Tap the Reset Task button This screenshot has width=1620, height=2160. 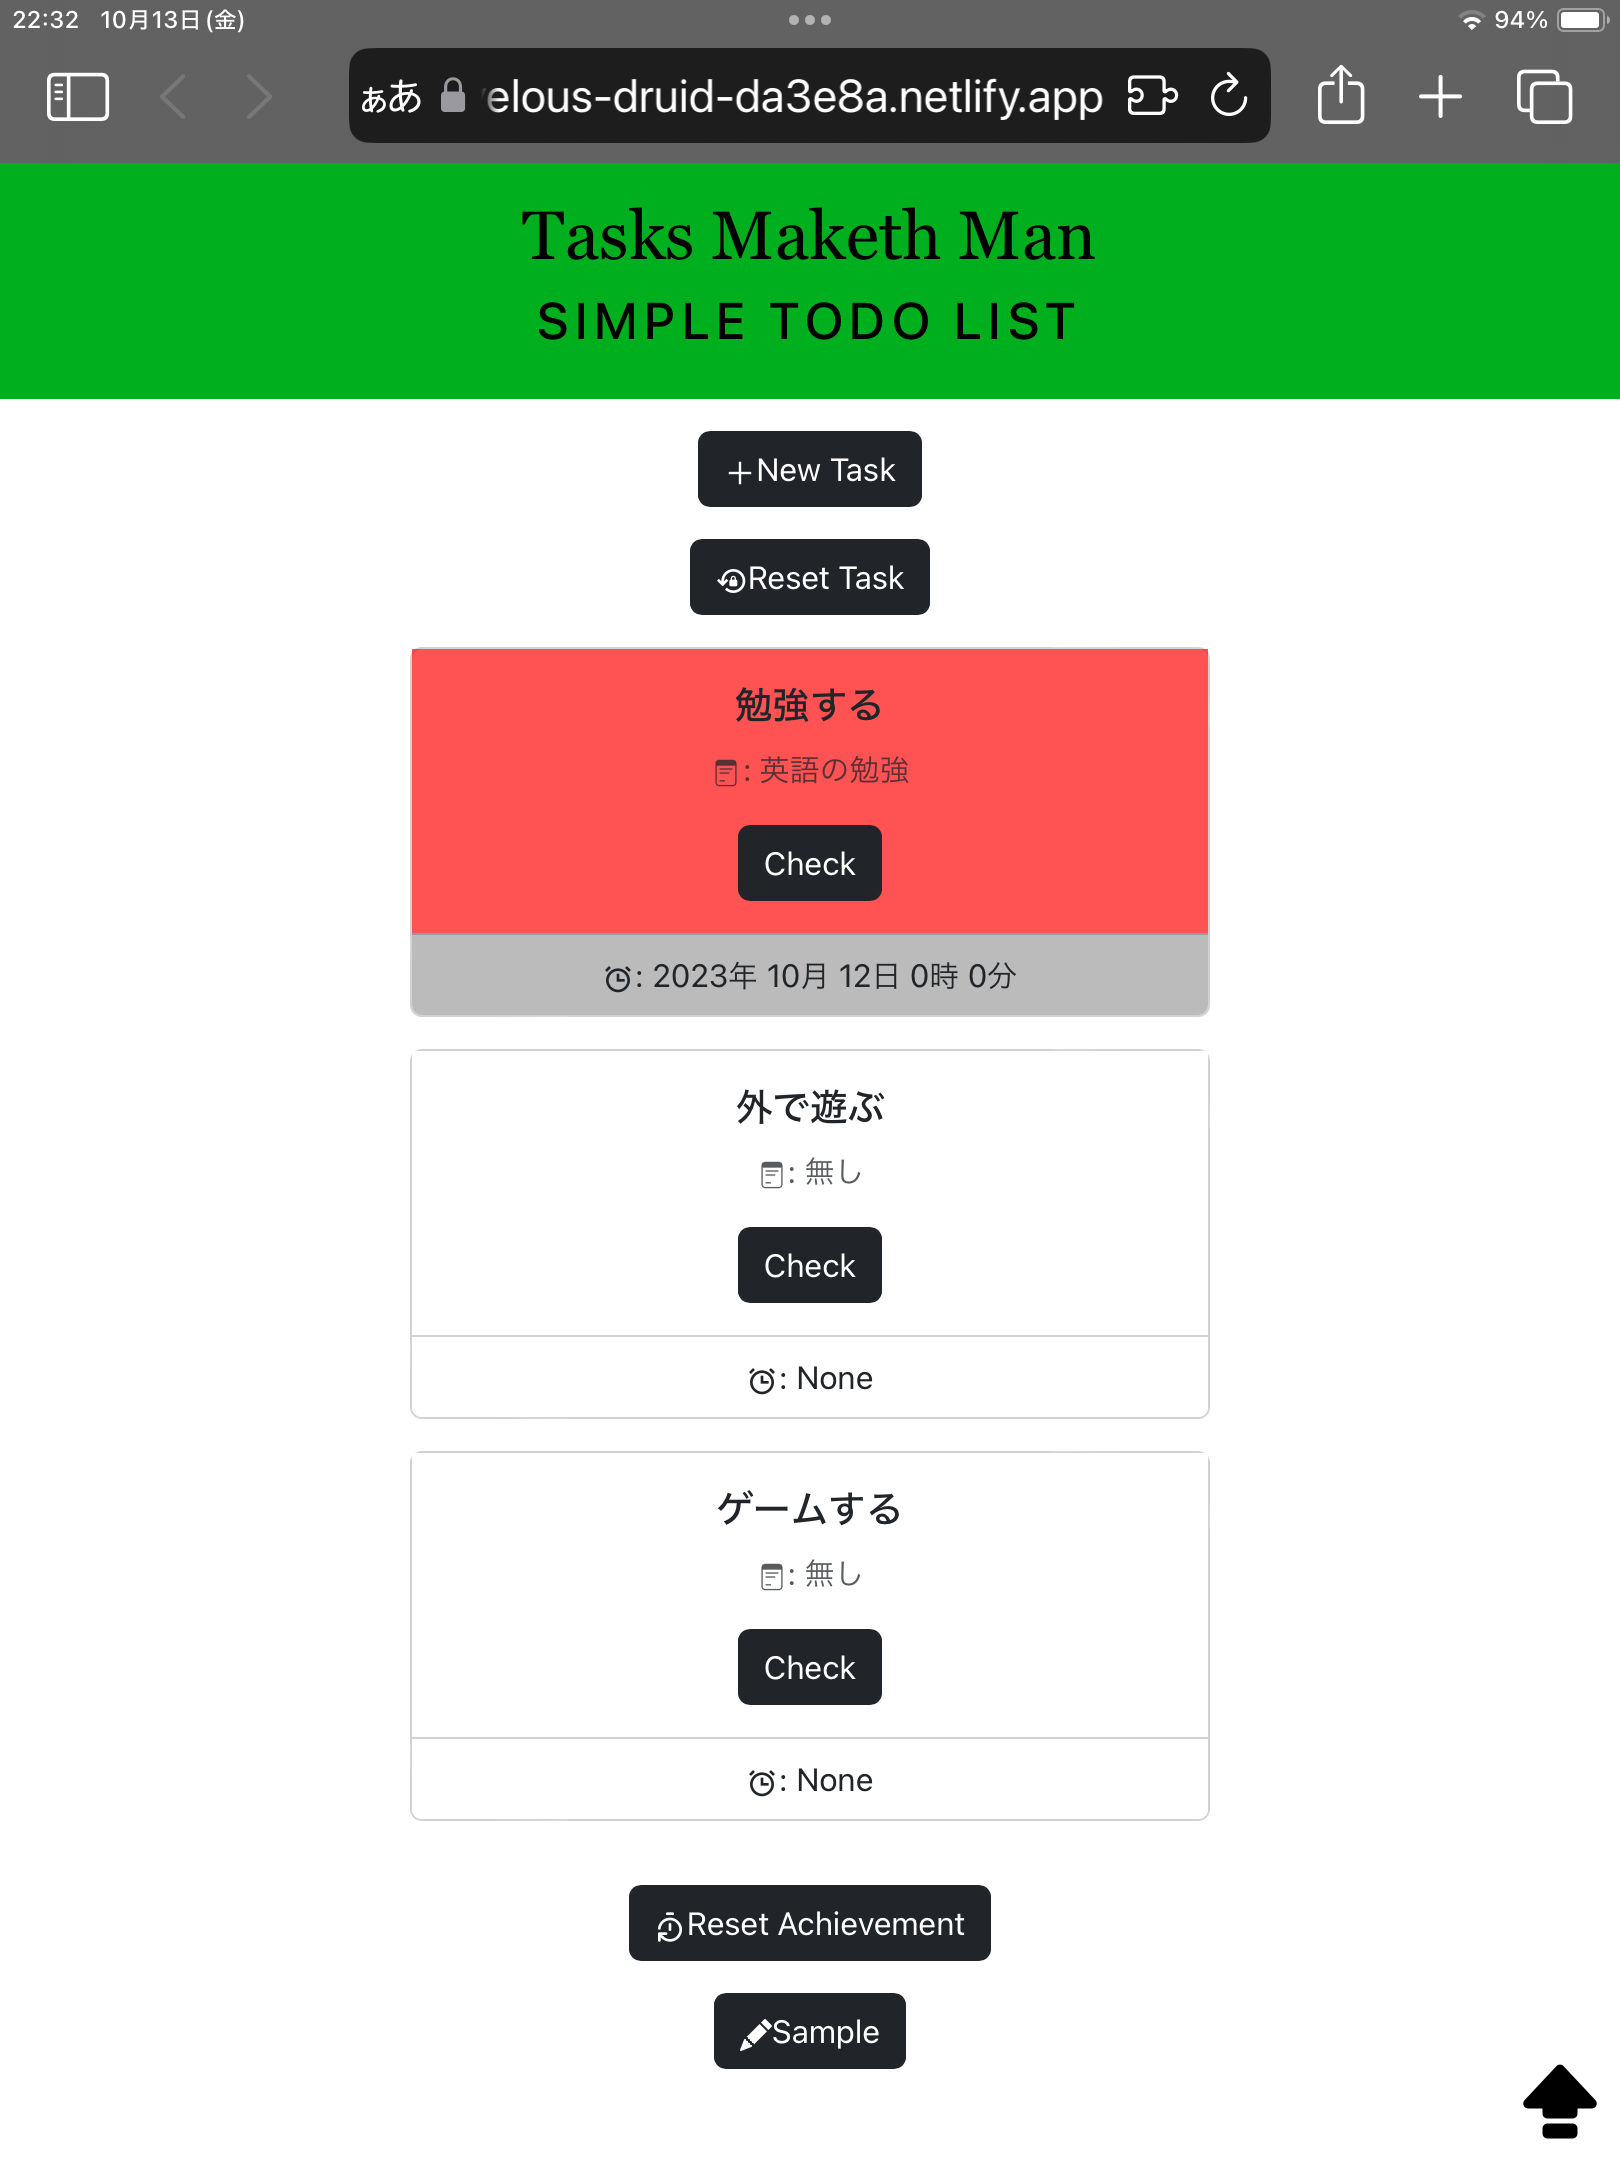pyautogui.click(x=809, y=577)
